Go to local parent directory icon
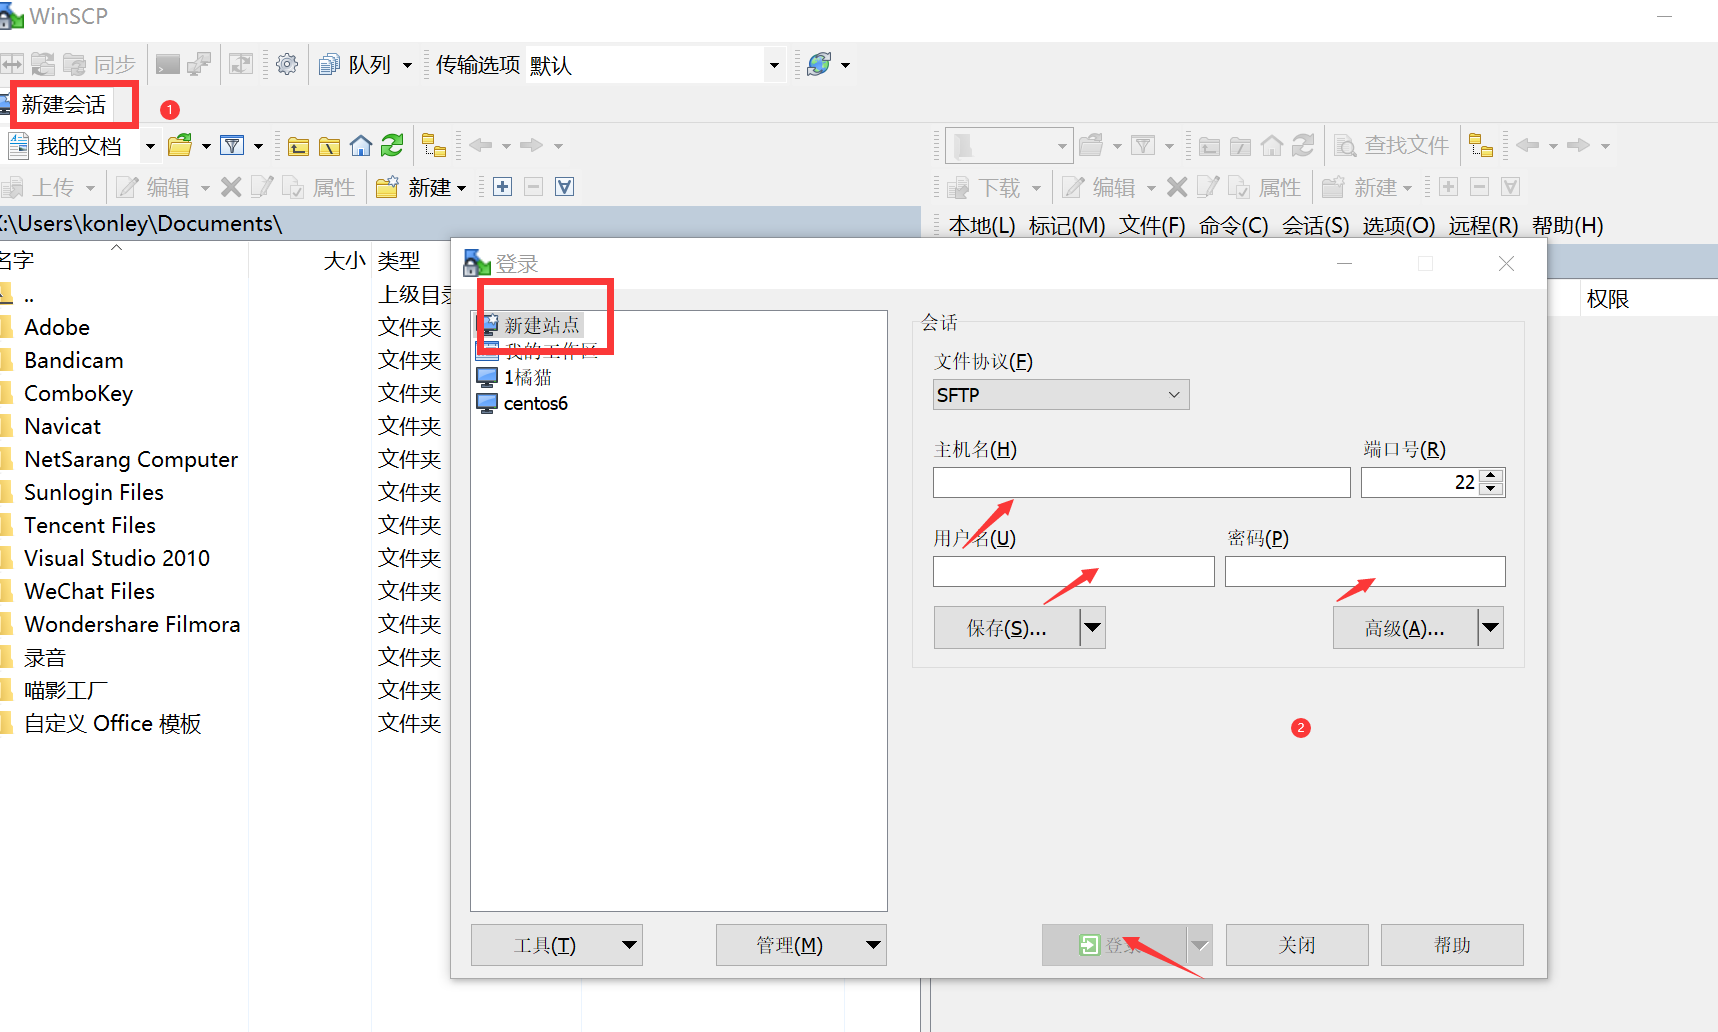Screen dimensions: 1718x1032 (x=298, y=146)
